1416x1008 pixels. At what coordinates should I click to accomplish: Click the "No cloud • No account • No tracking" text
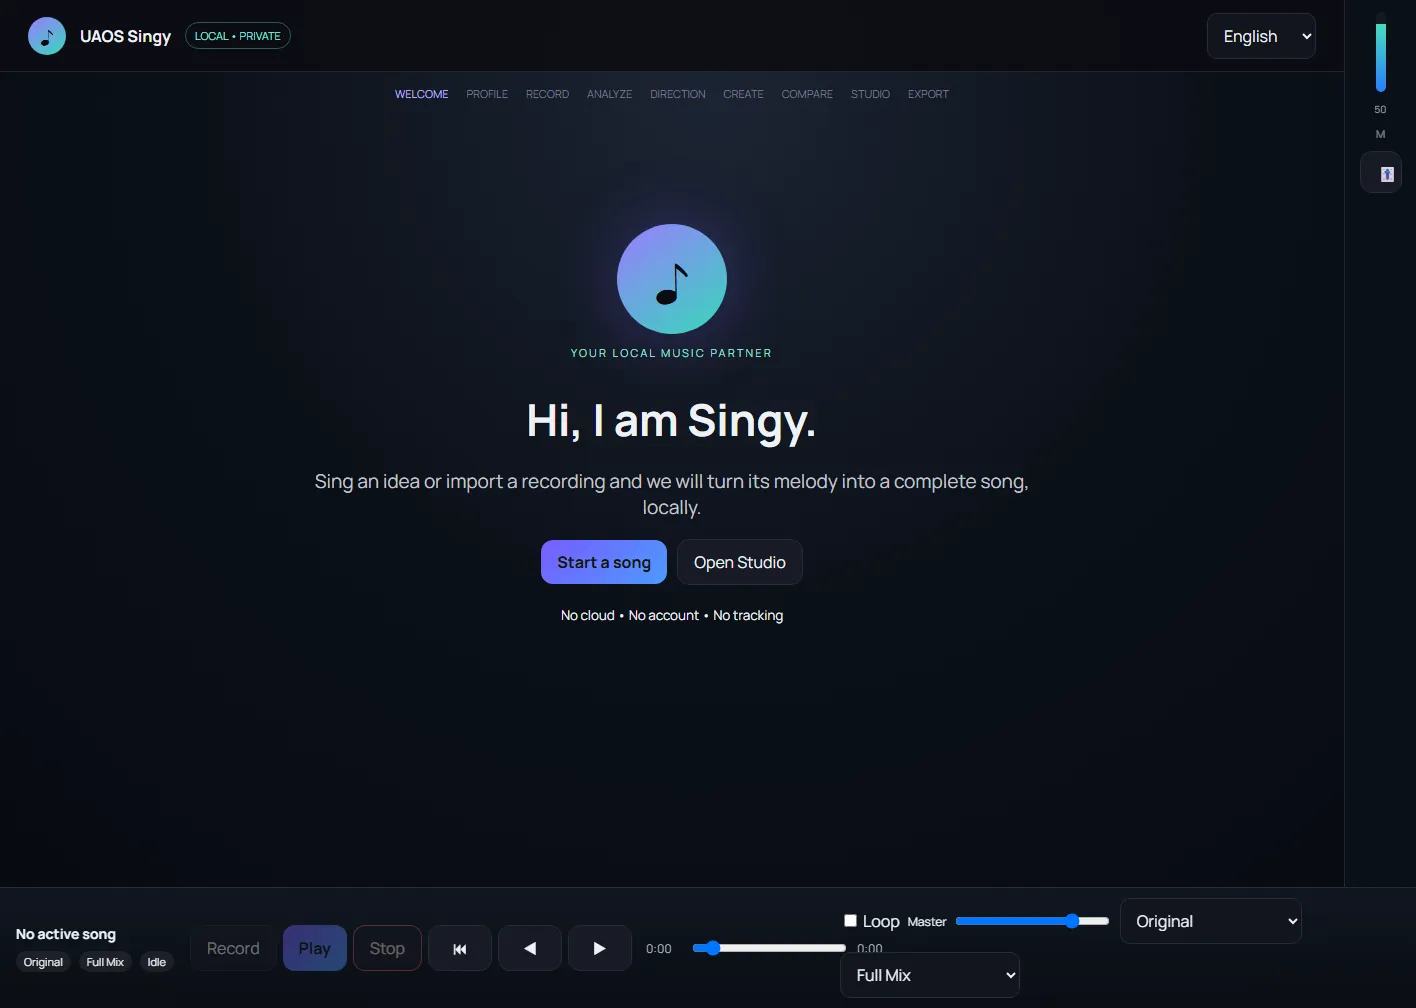click(672, 615)
